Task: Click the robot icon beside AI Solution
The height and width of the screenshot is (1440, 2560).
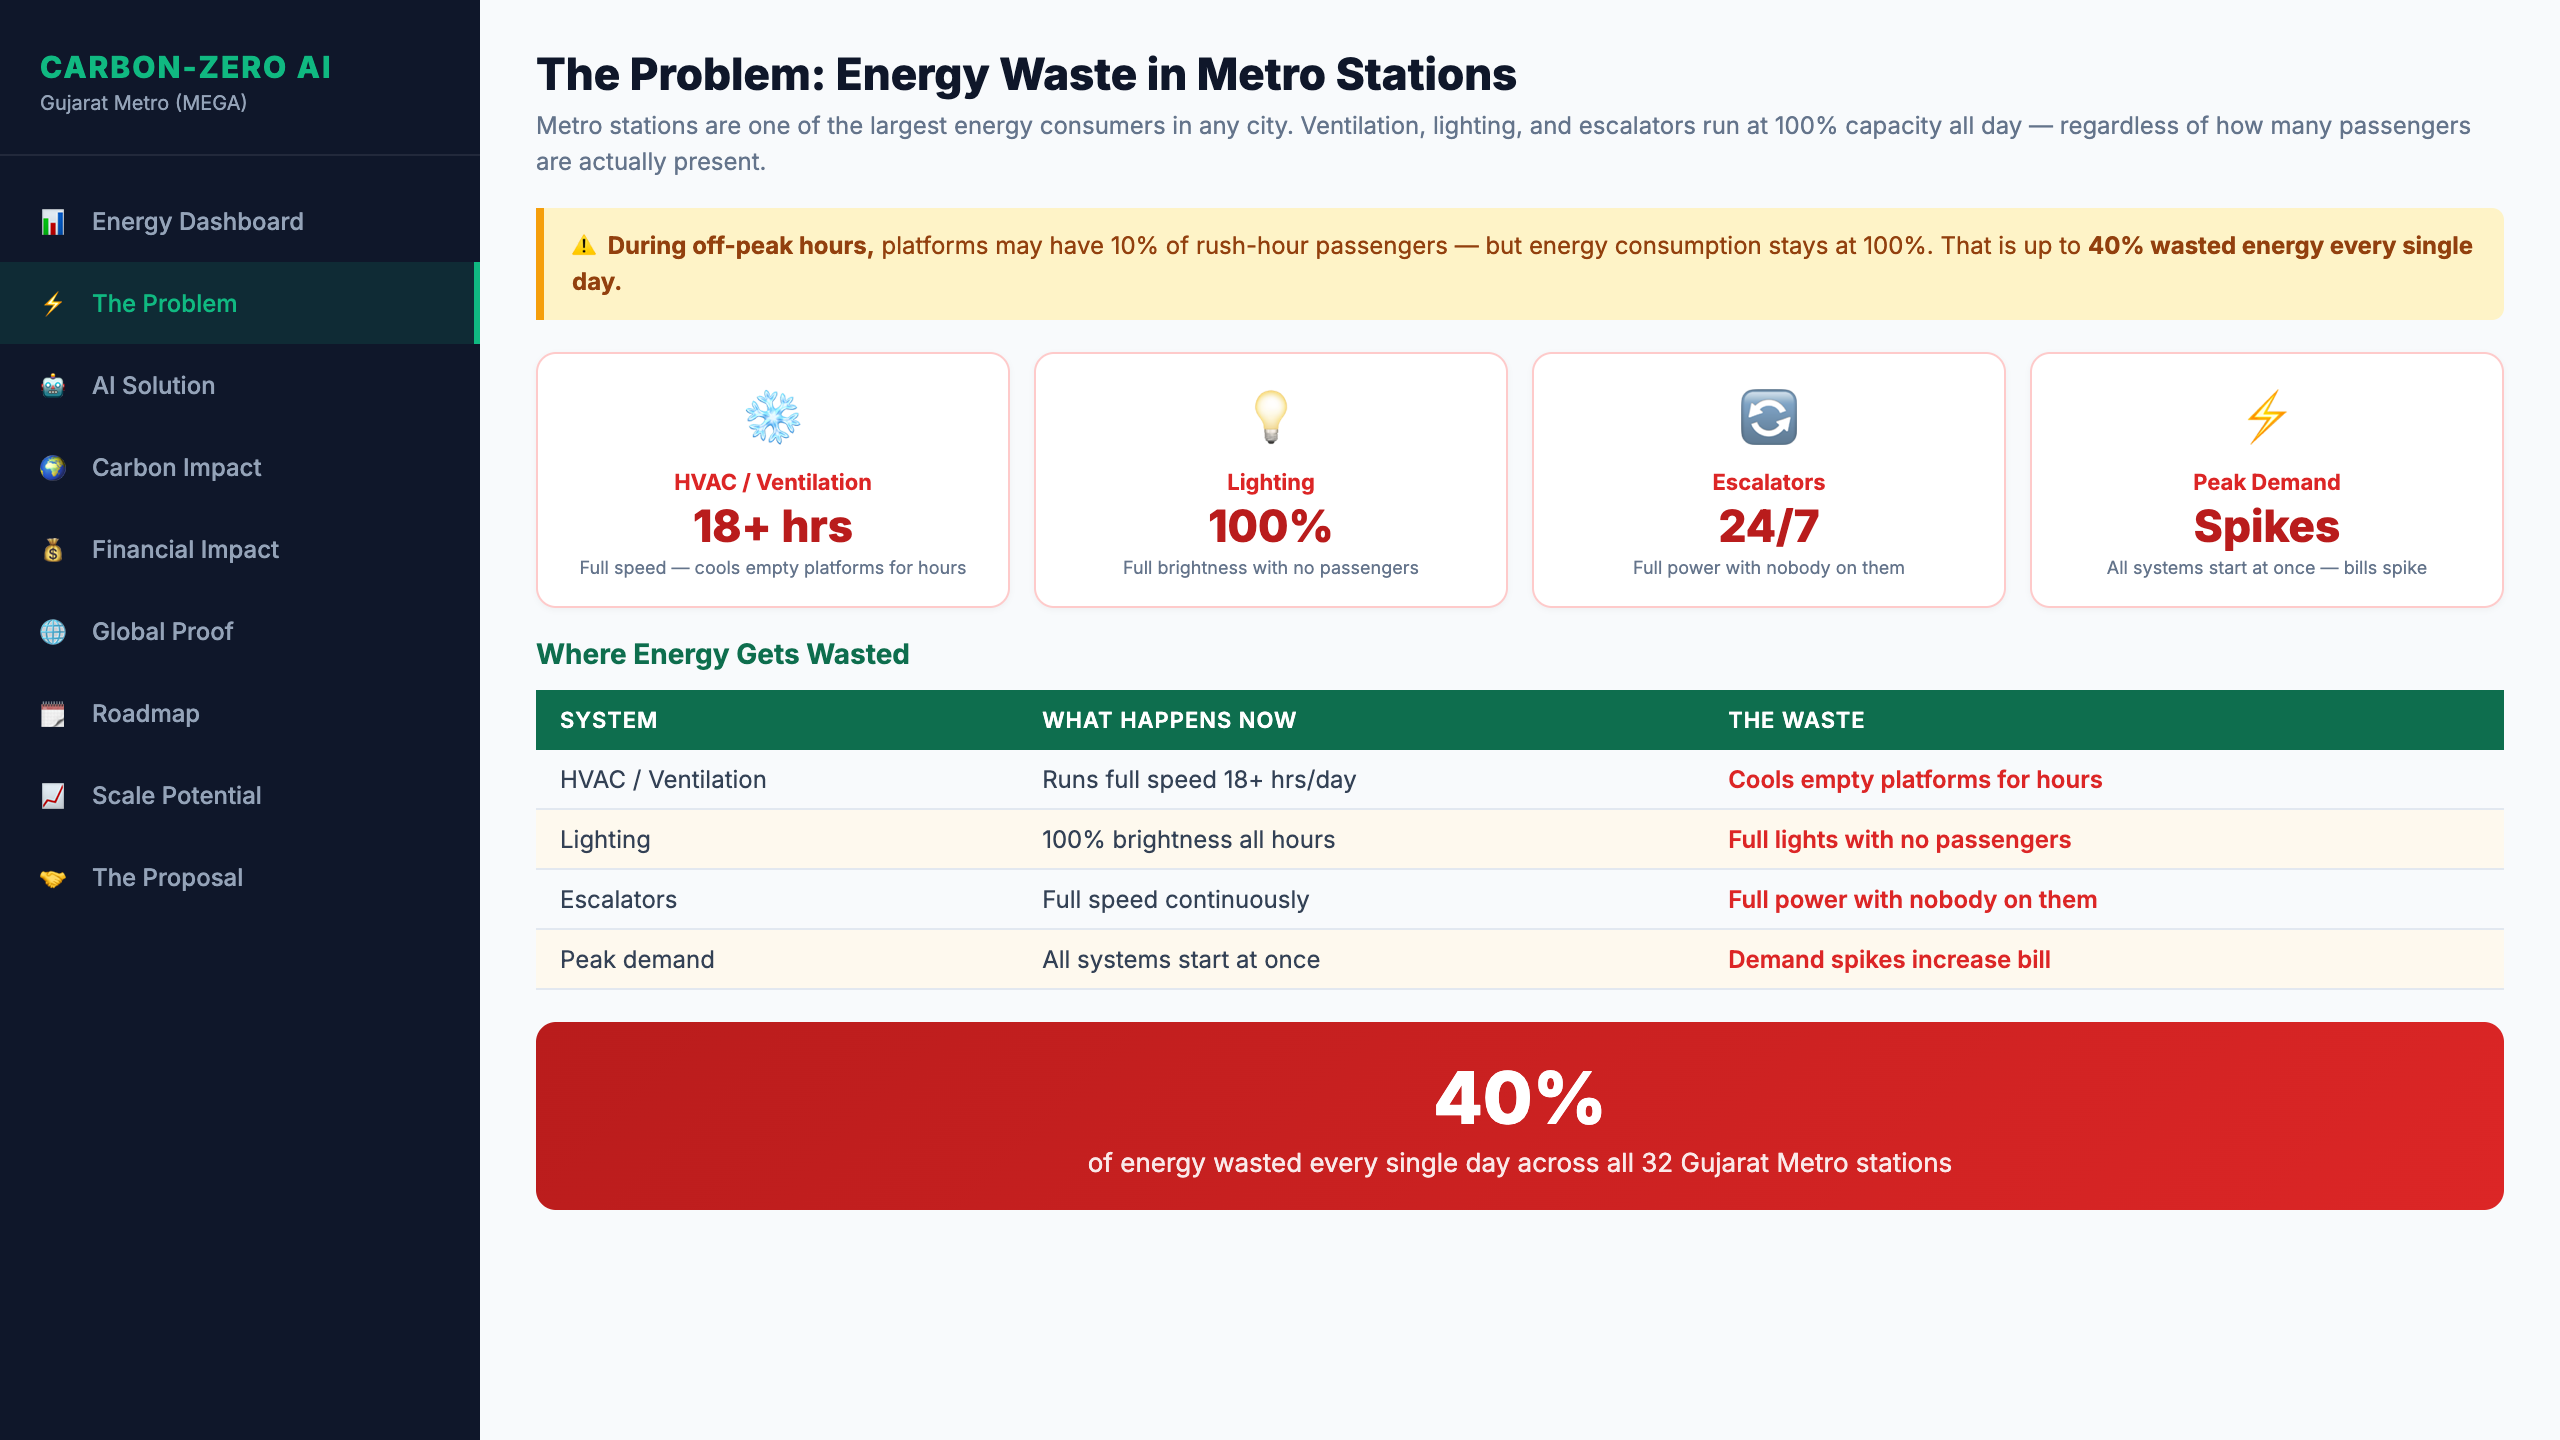Action: [x=53, y=386]
